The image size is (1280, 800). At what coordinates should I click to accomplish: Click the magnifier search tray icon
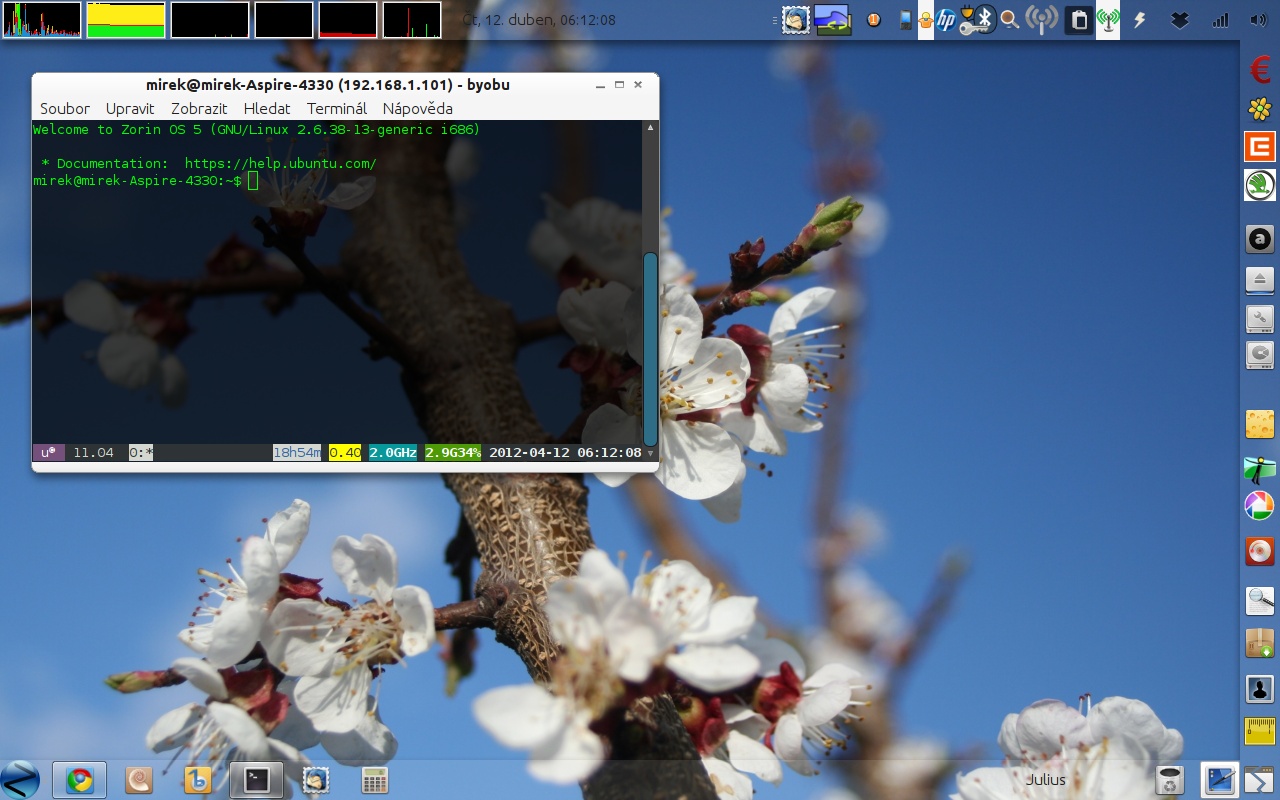click(1010, 19)
